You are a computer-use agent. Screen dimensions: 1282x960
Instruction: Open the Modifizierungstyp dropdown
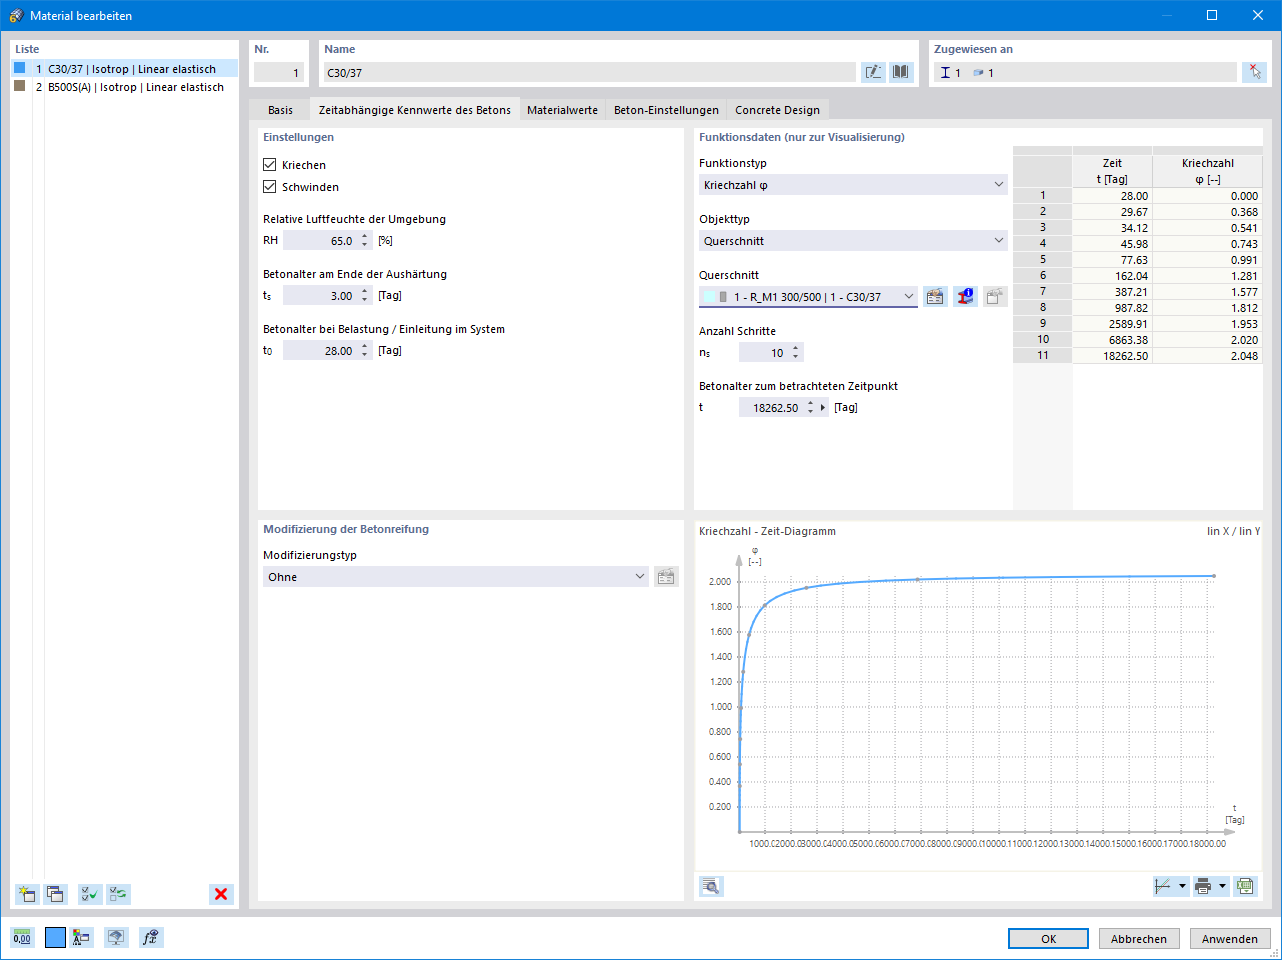click(456, 577)
